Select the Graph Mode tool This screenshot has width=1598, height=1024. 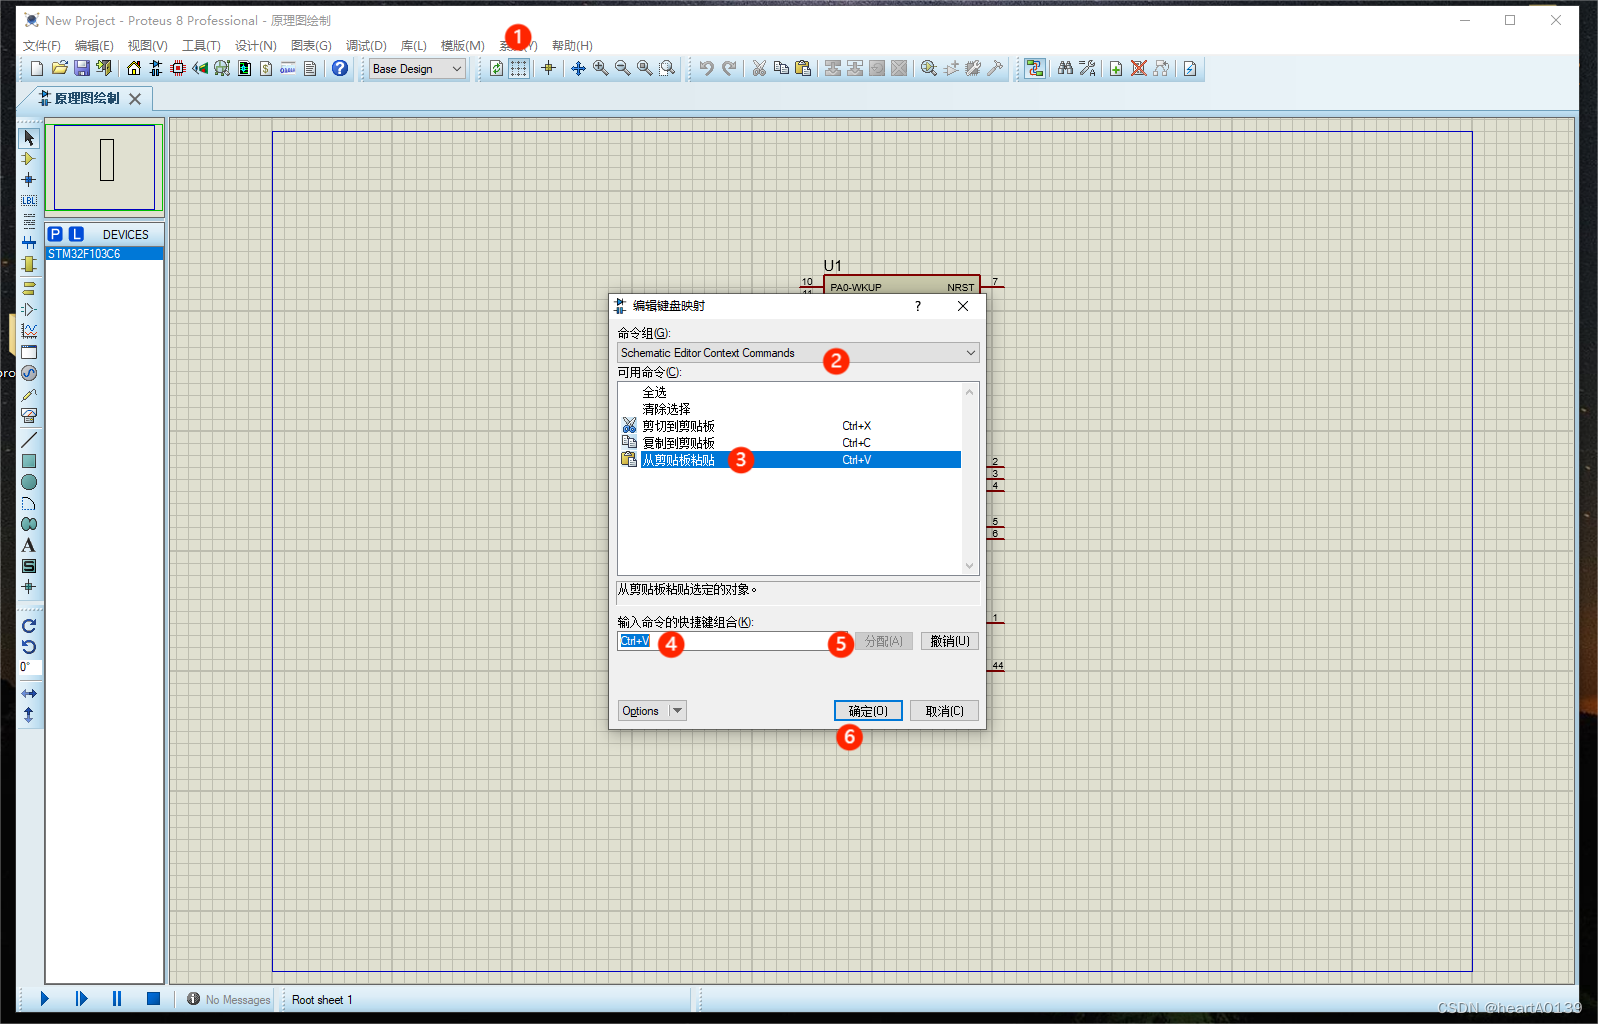tap(29, 331)
